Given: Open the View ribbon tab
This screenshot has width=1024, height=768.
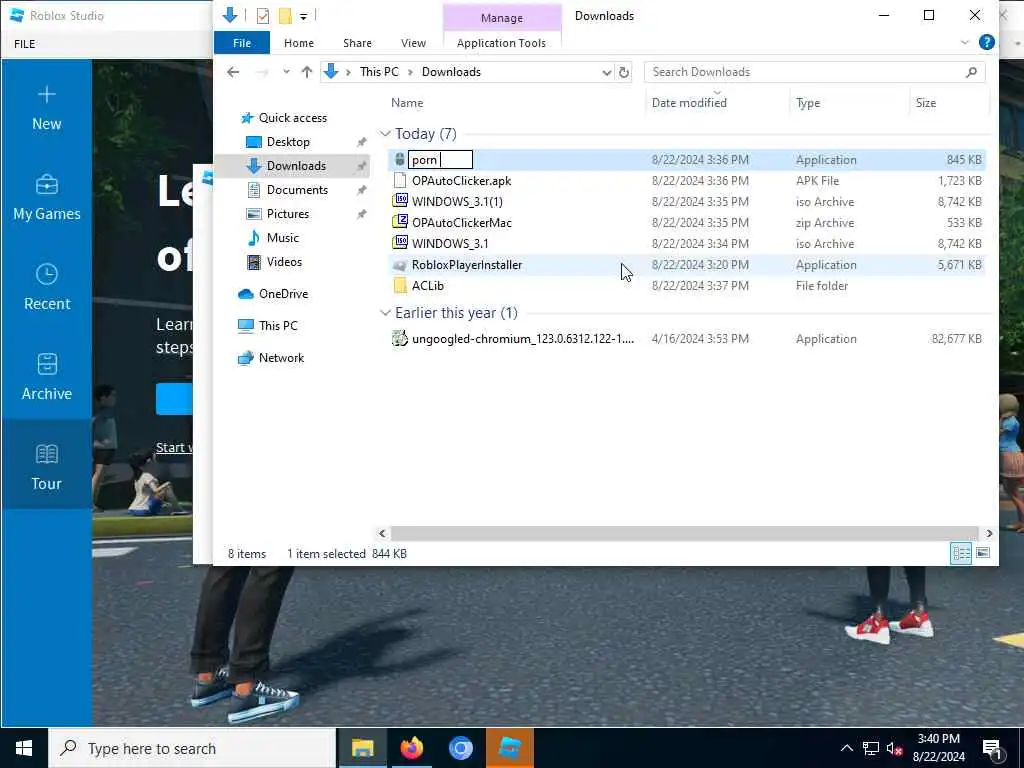Looking at the screenshot, I should click(x=413, y=43).
